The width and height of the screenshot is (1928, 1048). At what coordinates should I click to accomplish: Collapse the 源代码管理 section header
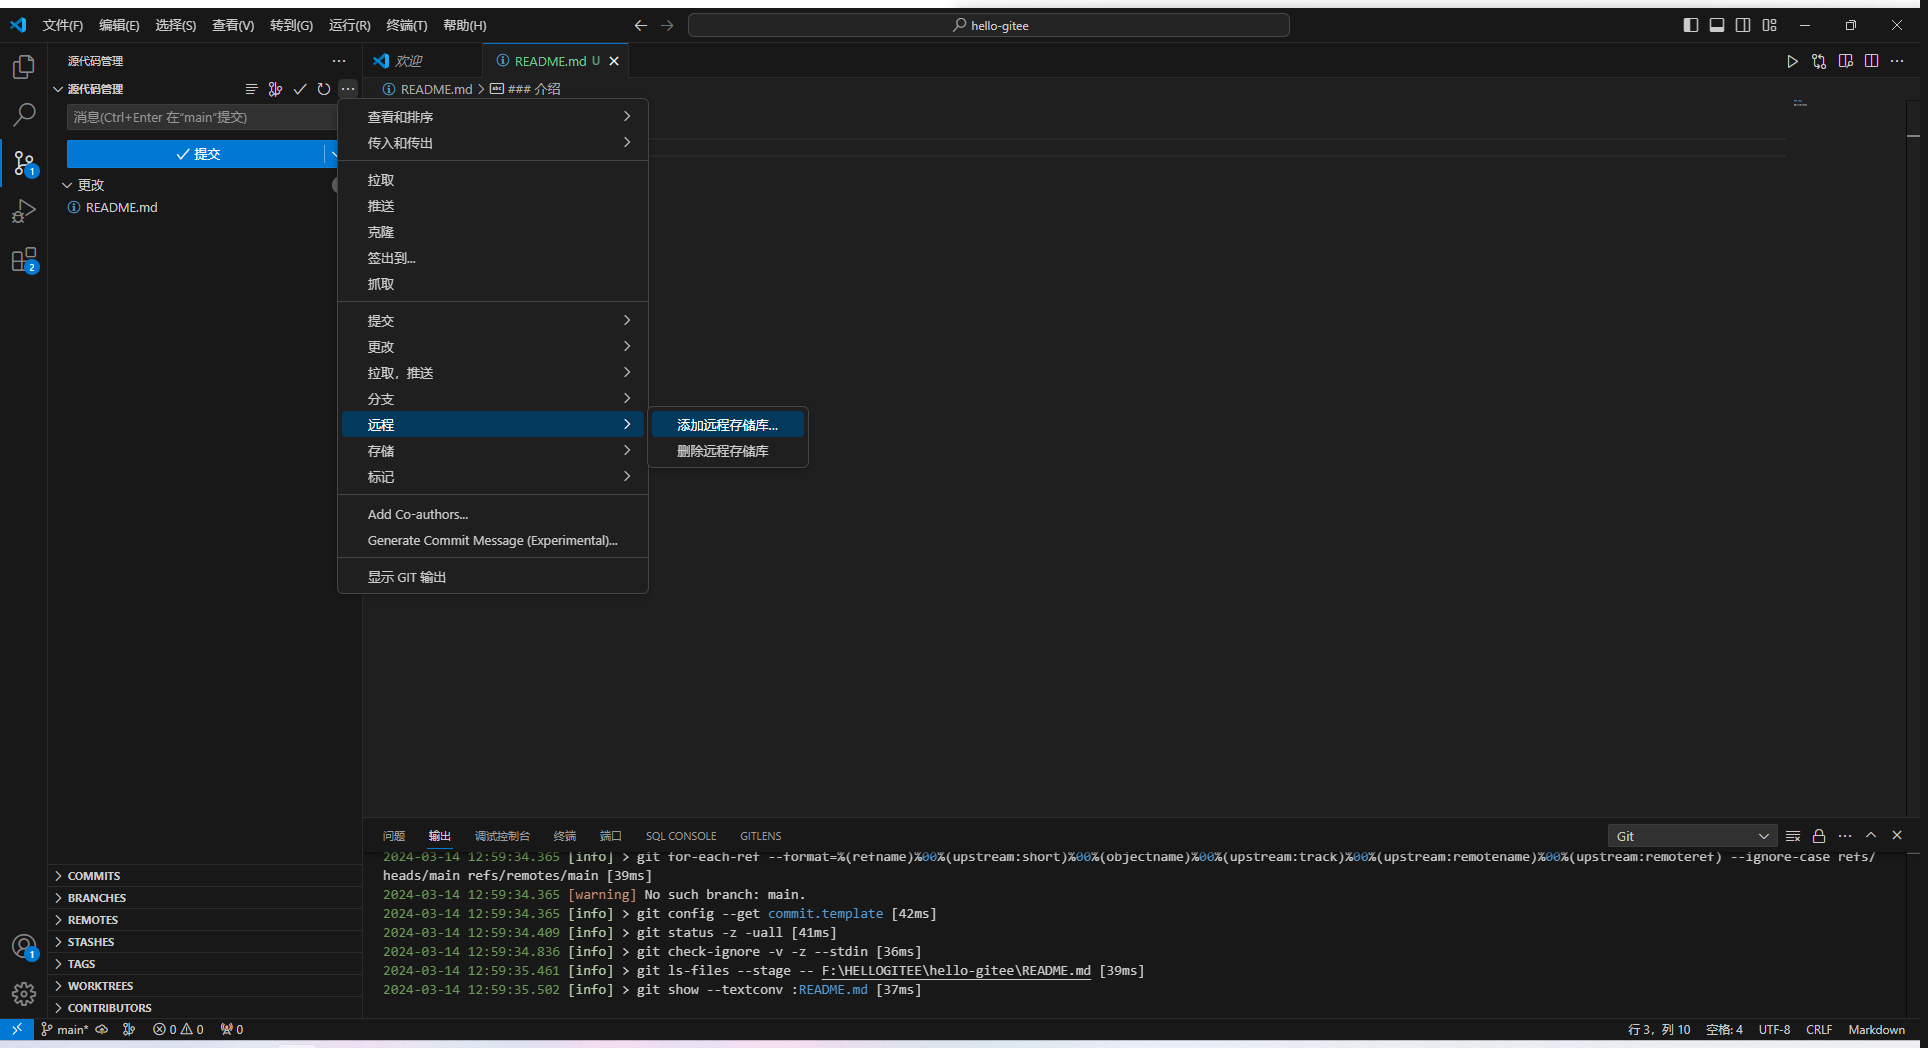coord(58,89)
